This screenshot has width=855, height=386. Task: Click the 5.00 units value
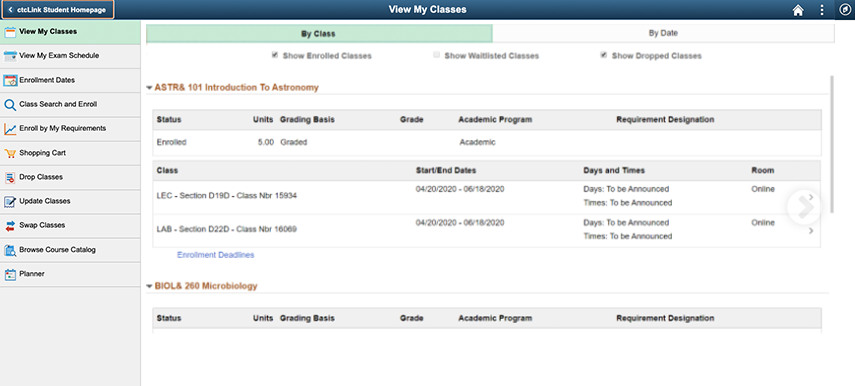[266, 142]
